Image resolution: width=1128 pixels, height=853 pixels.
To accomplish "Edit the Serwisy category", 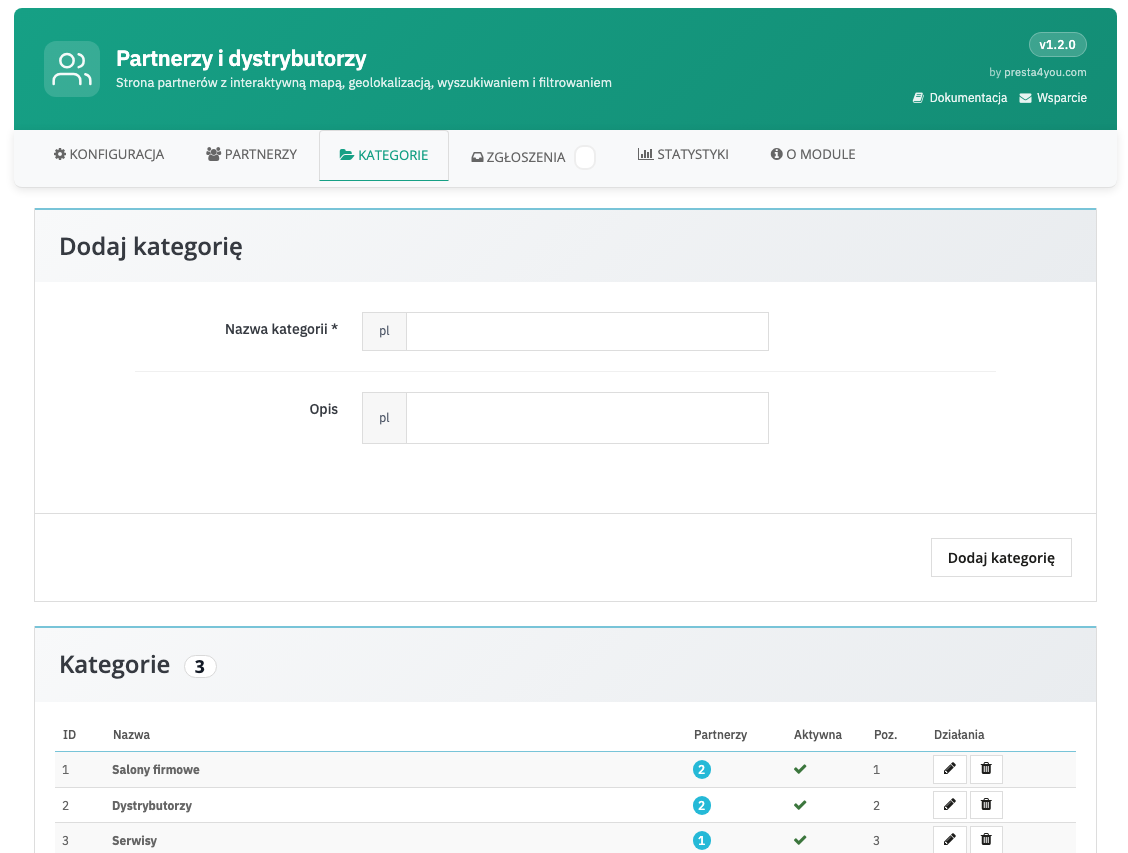I will pyautogui.click(x=950, y=839).
